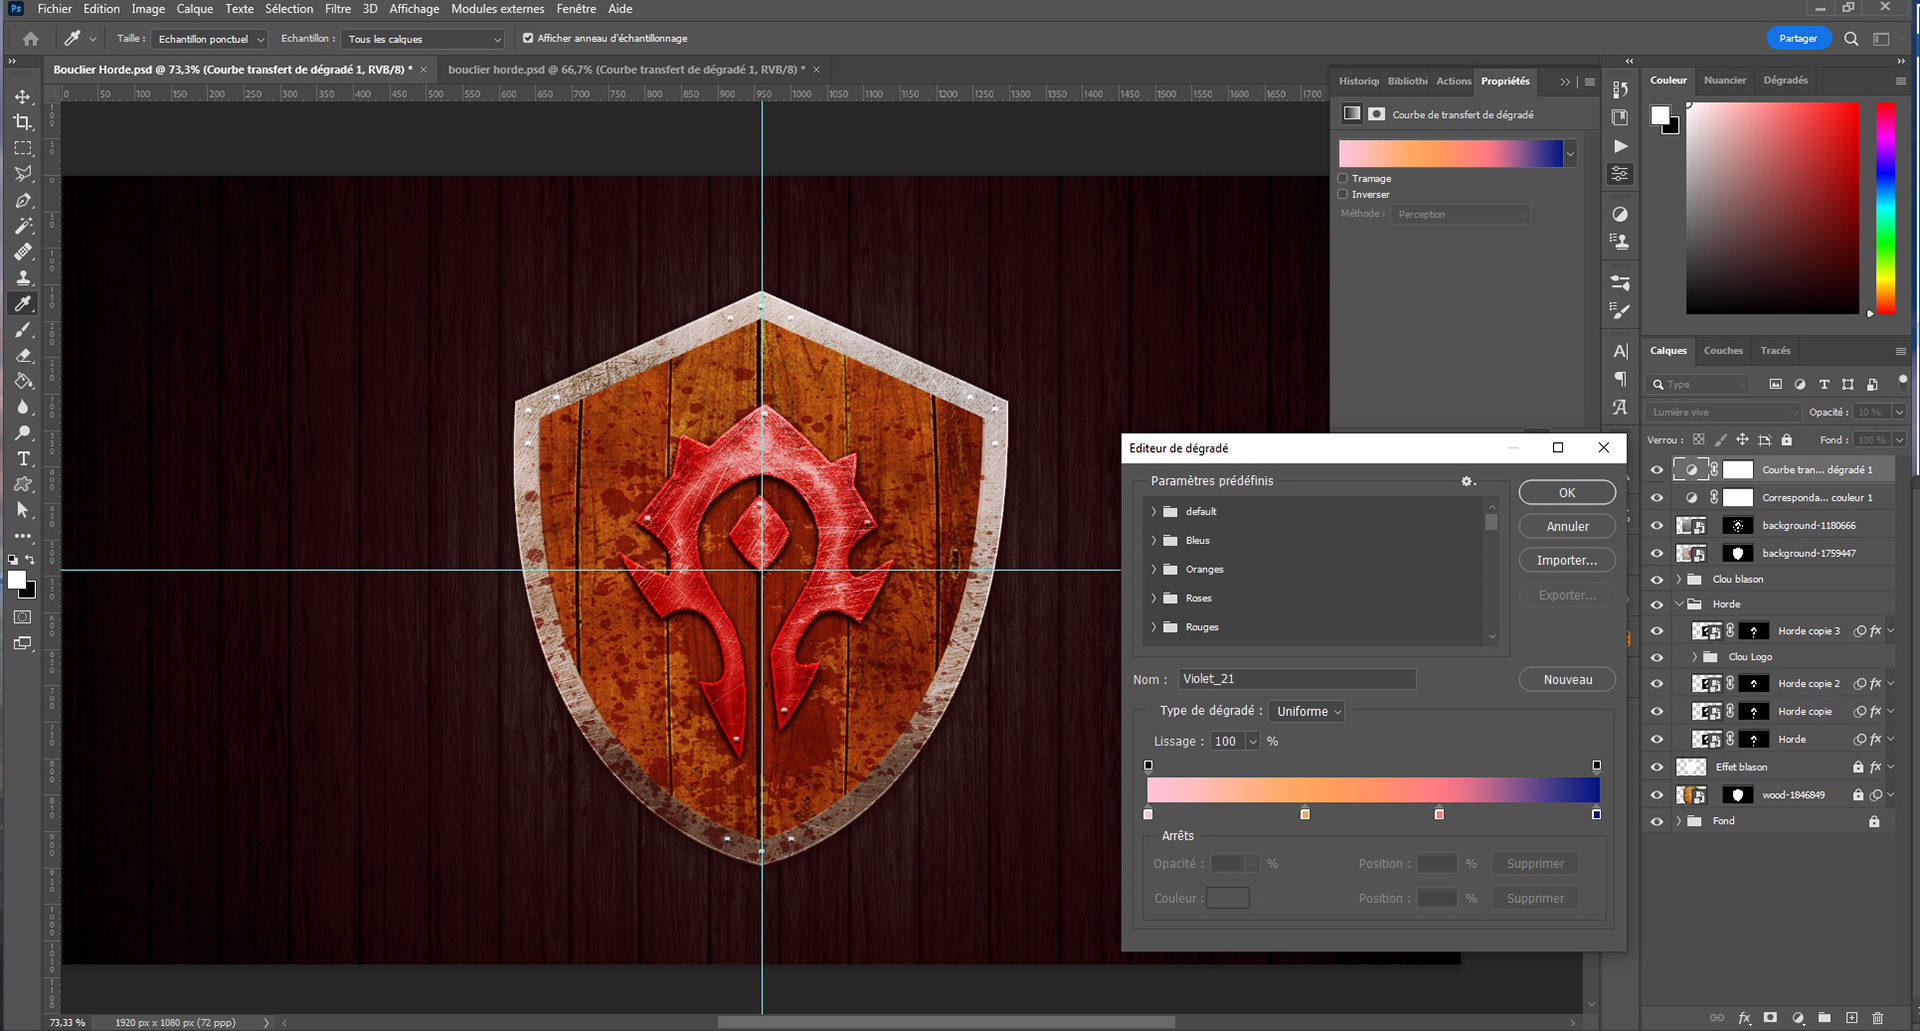Open the Type de dégradé dropdown

[x=1307, y=712]
